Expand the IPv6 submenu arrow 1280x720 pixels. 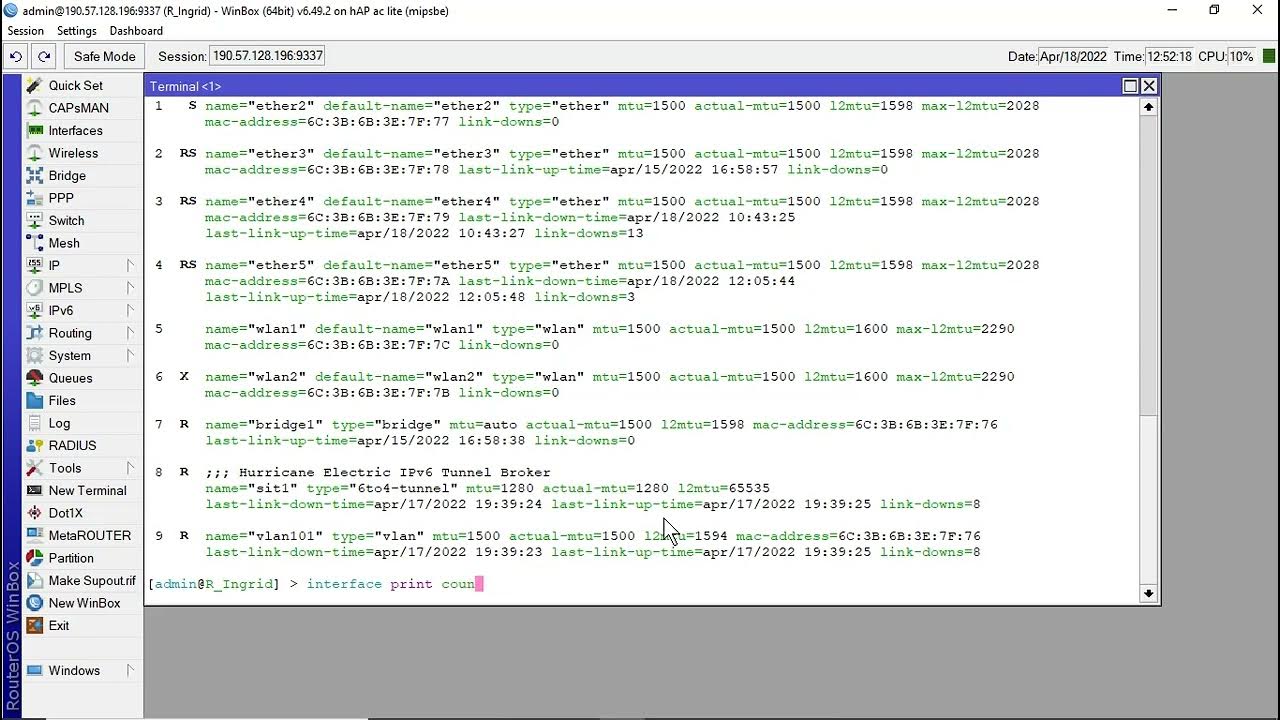coord(130,310)
